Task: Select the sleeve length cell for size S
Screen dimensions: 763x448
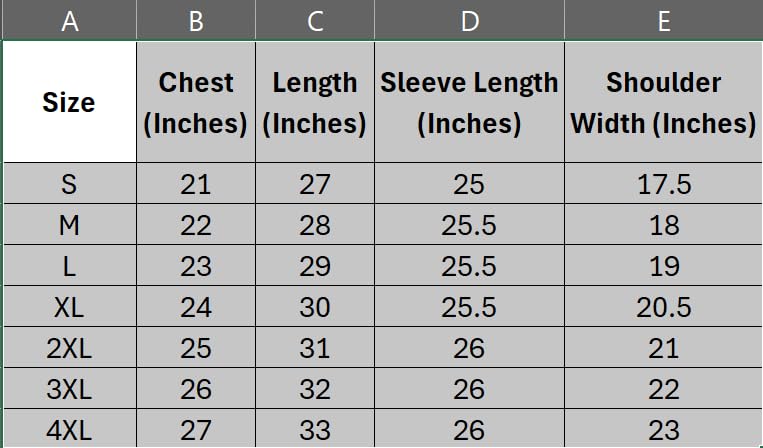Action: coord(469,184)
